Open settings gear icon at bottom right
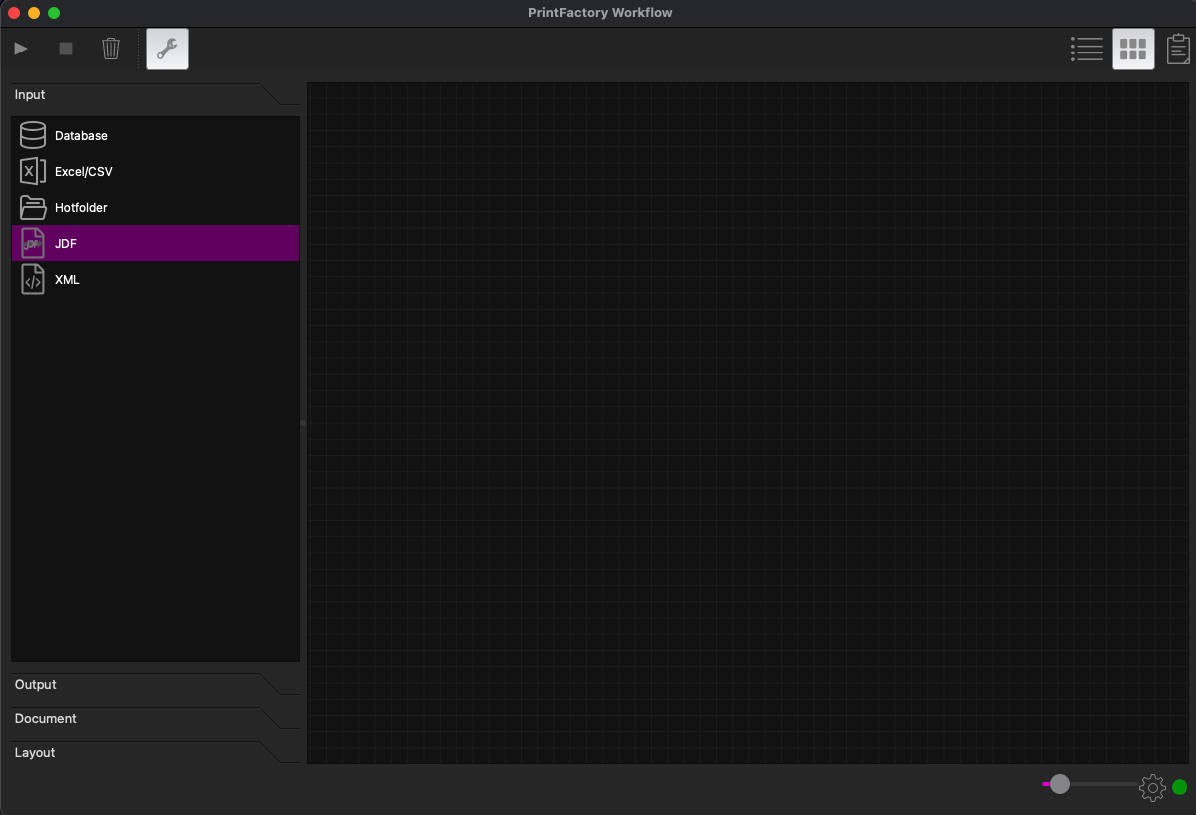Viewport: 1196px width, 815px height. coord(1152,788)
